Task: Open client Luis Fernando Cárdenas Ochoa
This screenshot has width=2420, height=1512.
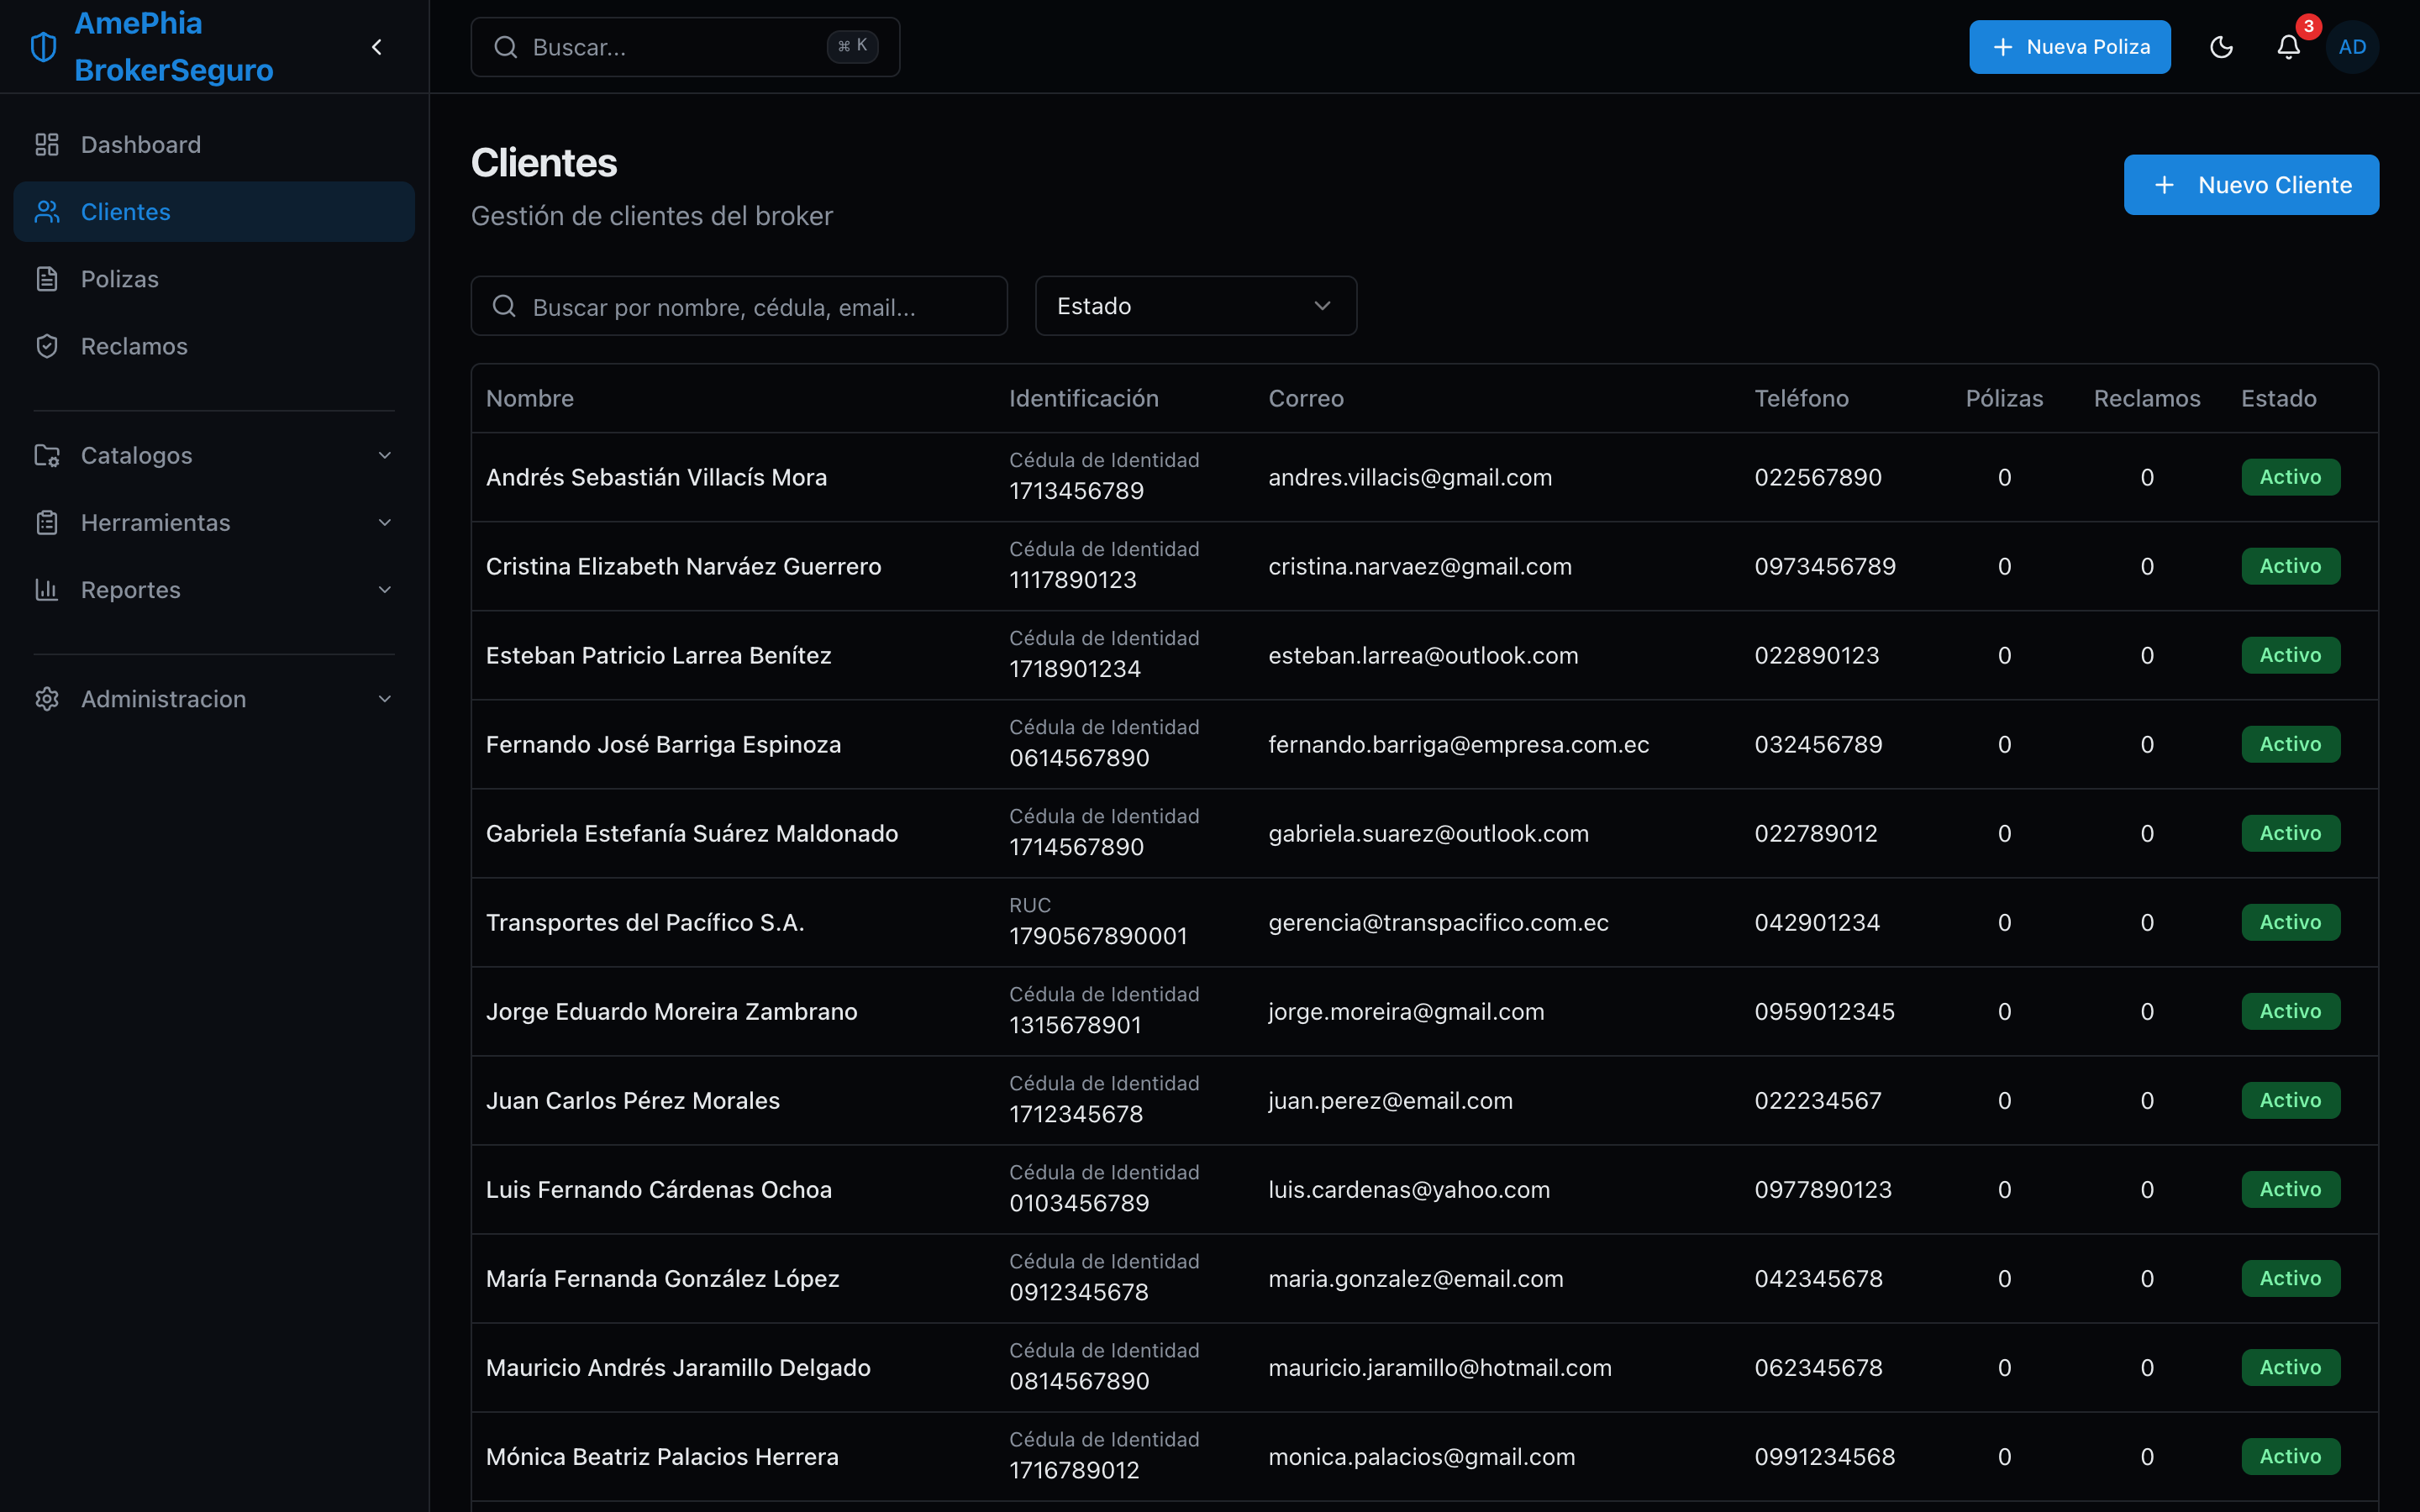Action: [x=658, y=1189]
